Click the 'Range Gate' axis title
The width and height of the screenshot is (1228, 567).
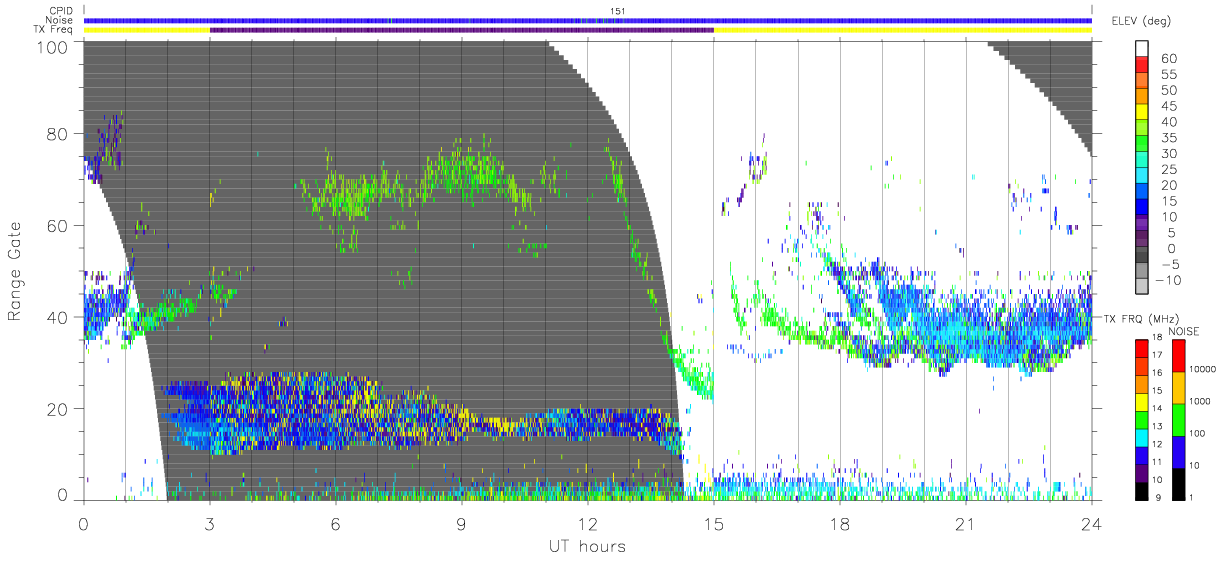pyautogui.click(x=16, y=271)
